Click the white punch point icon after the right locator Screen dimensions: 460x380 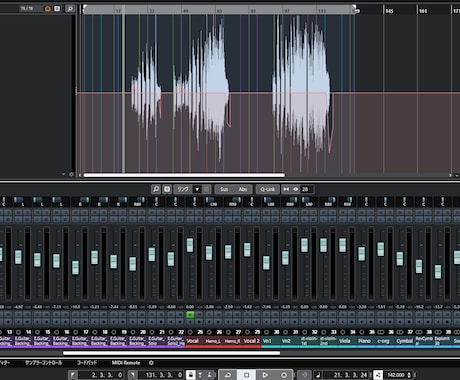click(190, 375)
